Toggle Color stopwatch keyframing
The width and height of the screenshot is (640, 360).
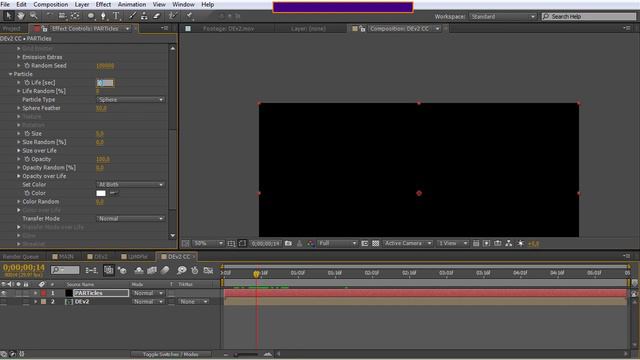(x=27, y=193)
